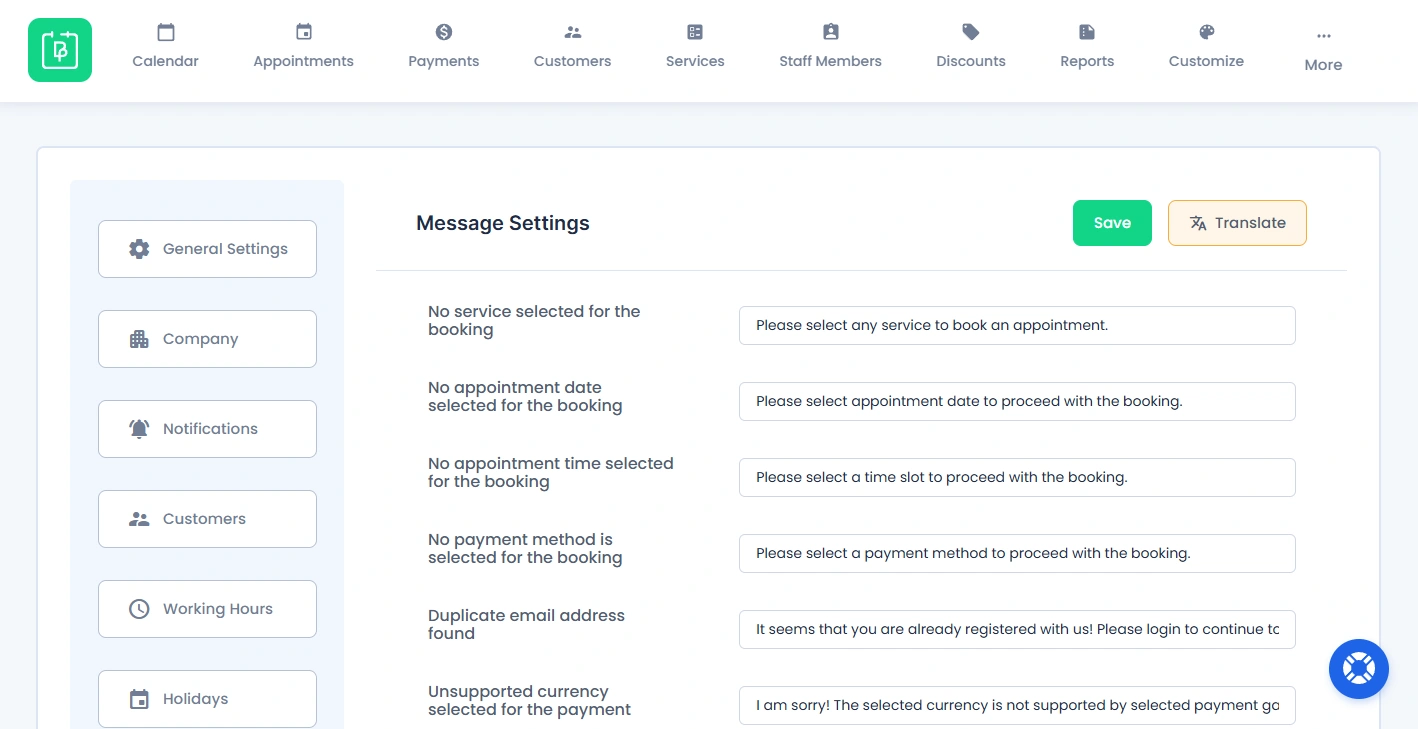Click the 'Message Settings' heading
This screenshot has width=1418, height=729.
(503, 223)
